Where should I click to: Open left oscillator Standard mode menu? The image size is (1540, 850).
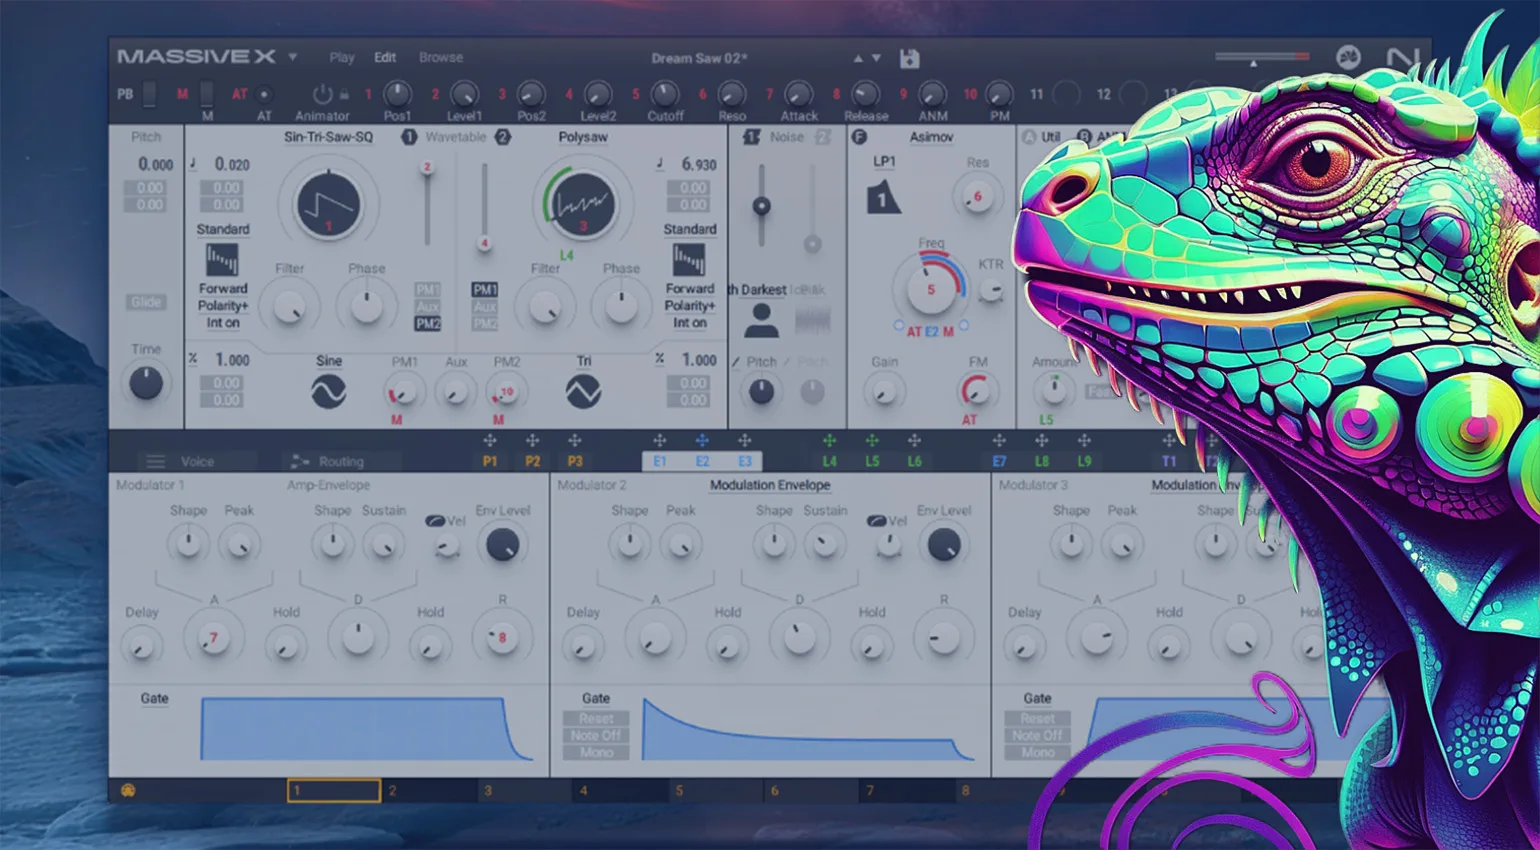pos(222,229)
